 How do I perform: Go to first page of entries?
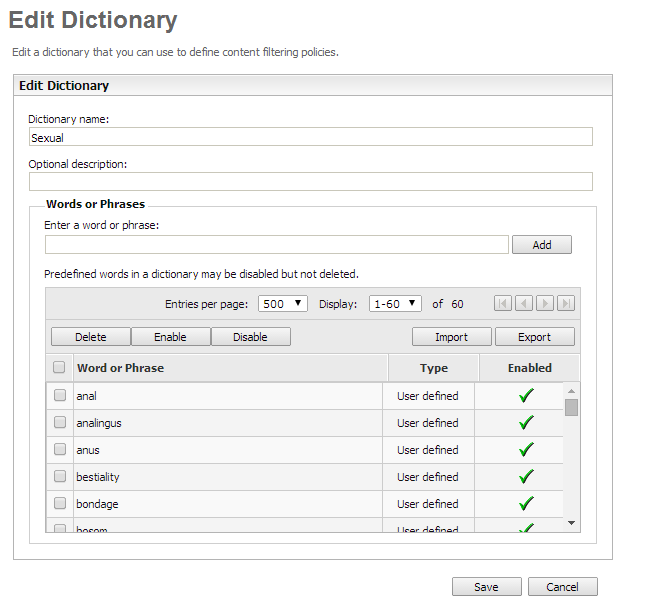tap(503, 303)
